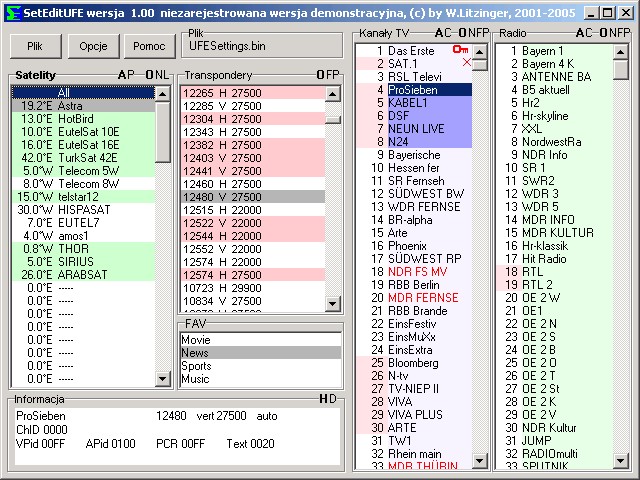Select NDR Info in the Radio list

(545, 155)
